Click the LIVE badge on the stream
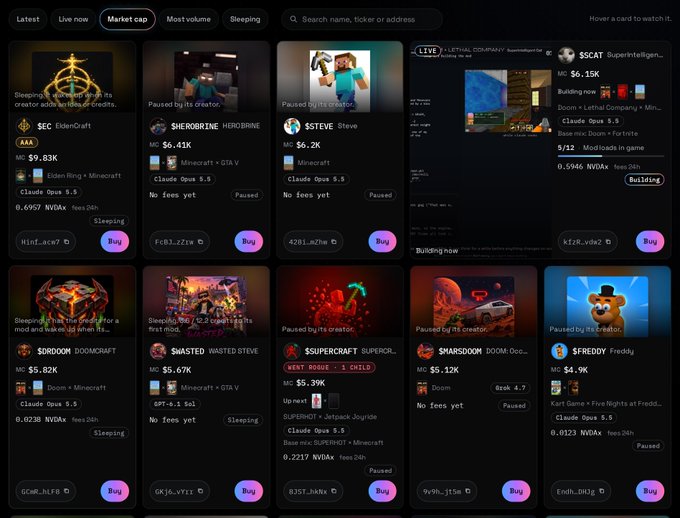Screen dimensions: 680x518 pyautogui.click(x=428, y=51)
